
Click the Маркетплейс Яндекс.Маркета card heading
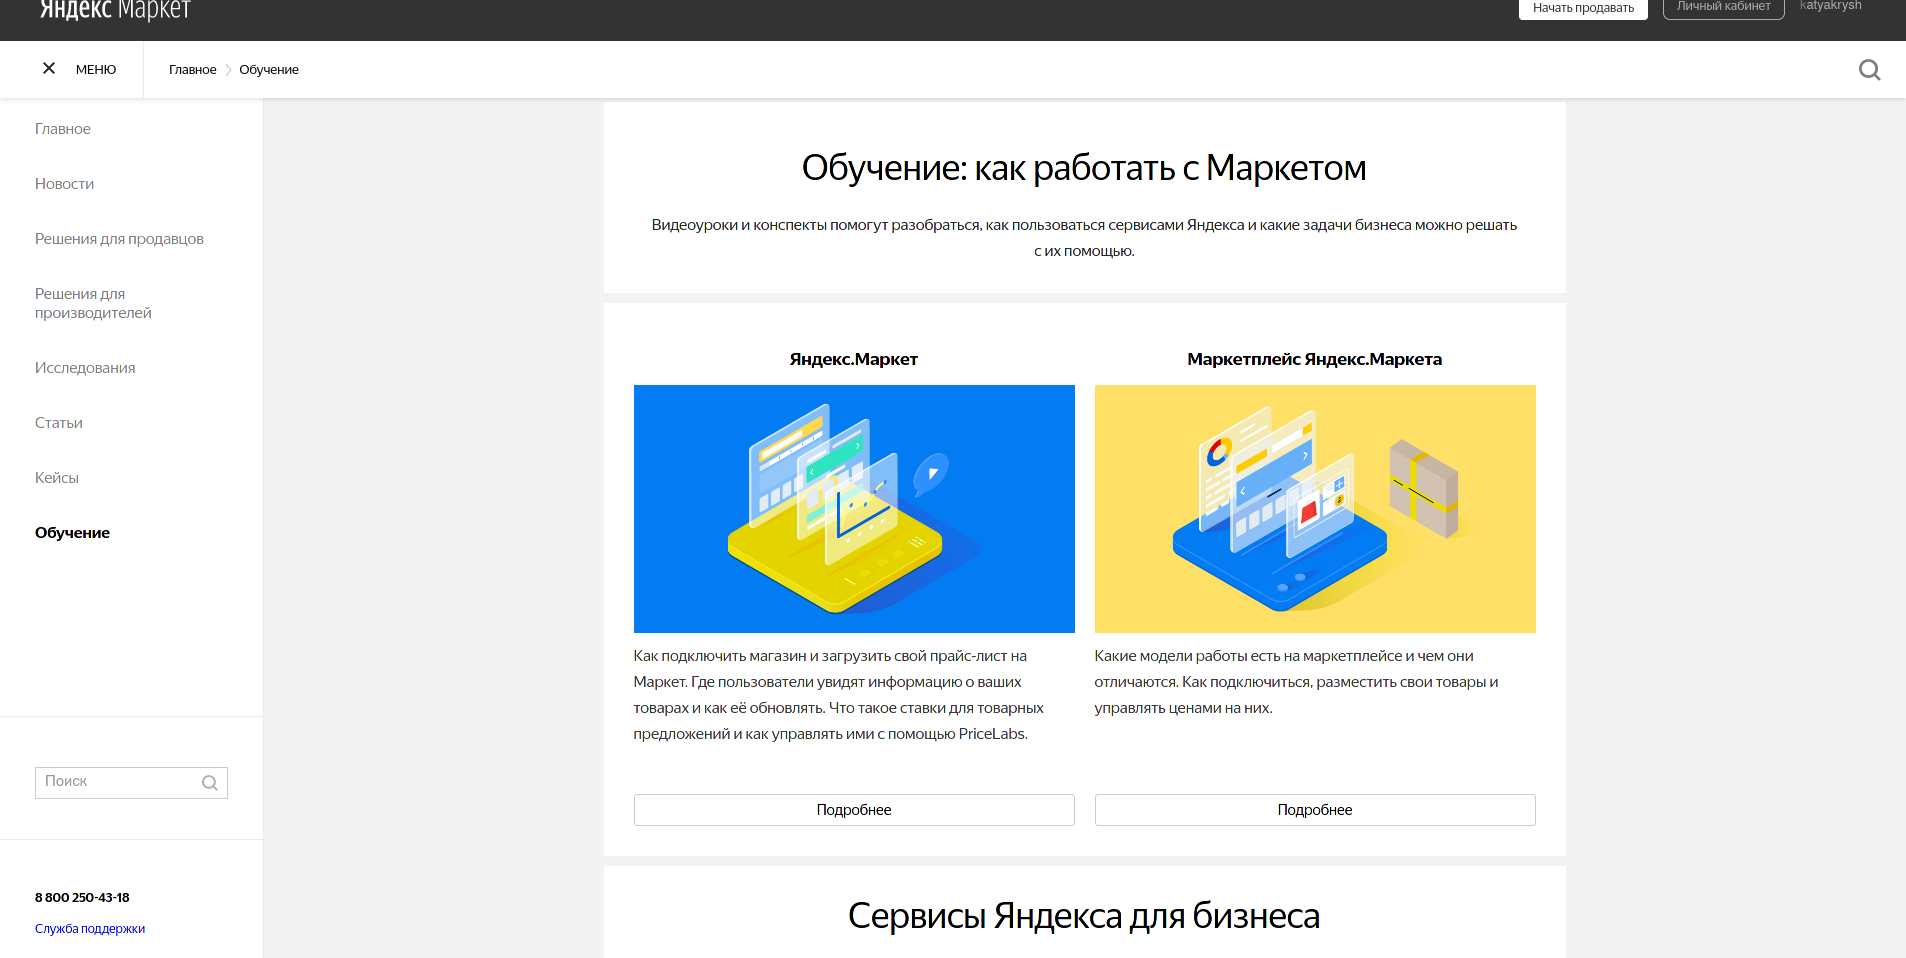pyautogui.click(x=1315, y=359)
